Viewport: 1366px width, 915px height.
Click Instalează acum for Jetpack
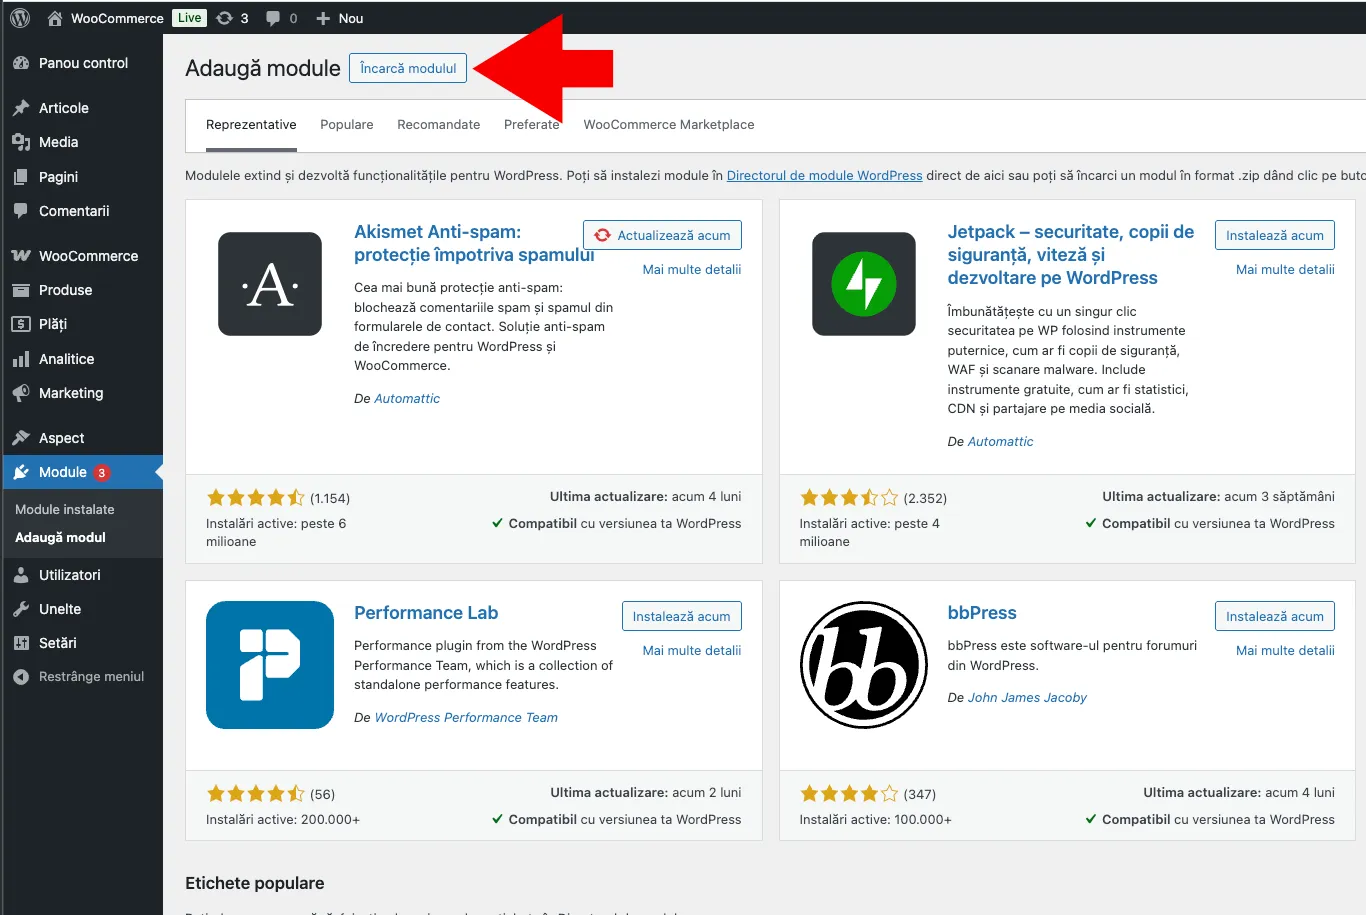click(1275, 235)
